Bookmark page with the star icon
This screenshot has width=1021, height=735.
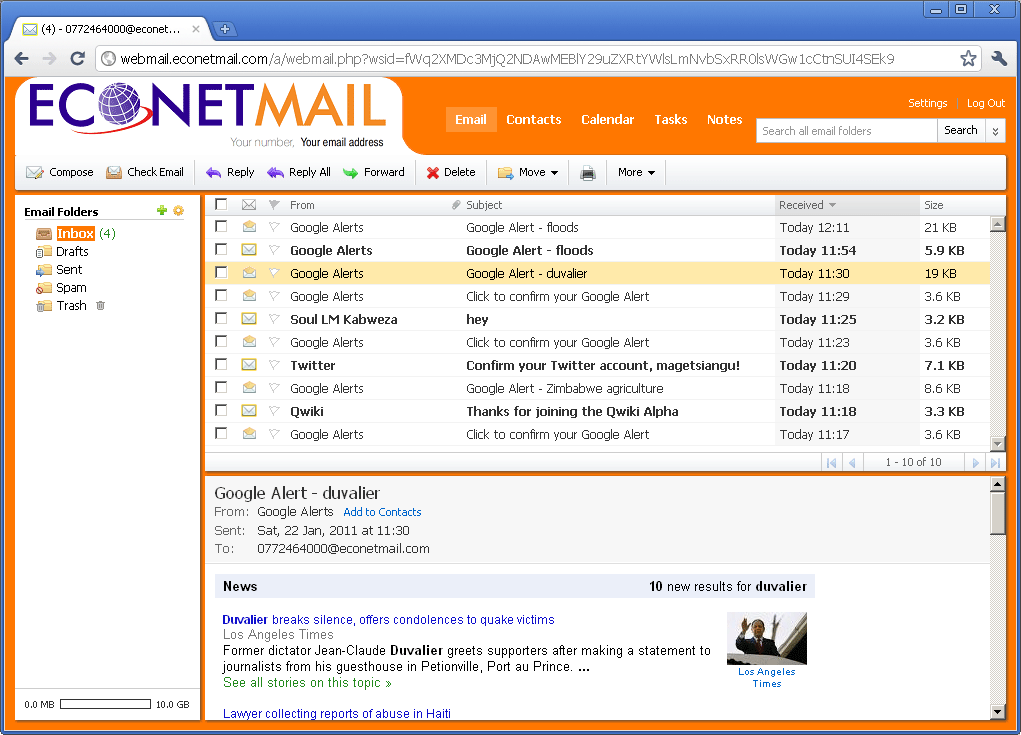point(968,59)
